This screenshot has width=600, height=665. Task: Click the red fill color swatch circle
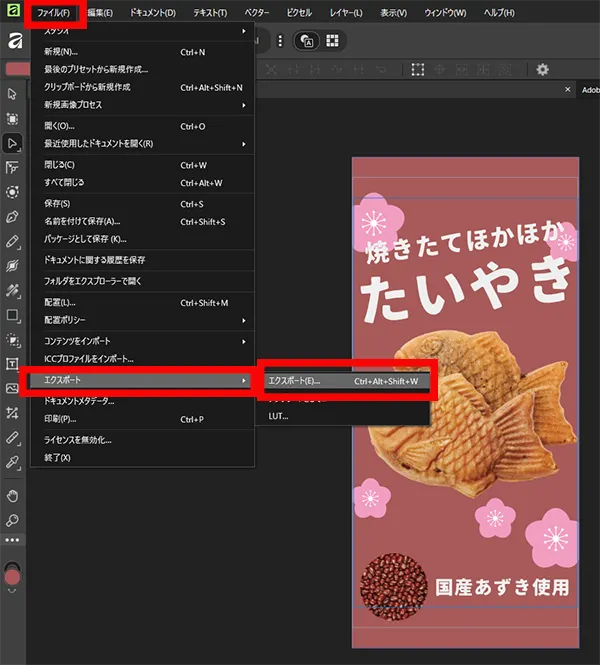coord(12,574)
